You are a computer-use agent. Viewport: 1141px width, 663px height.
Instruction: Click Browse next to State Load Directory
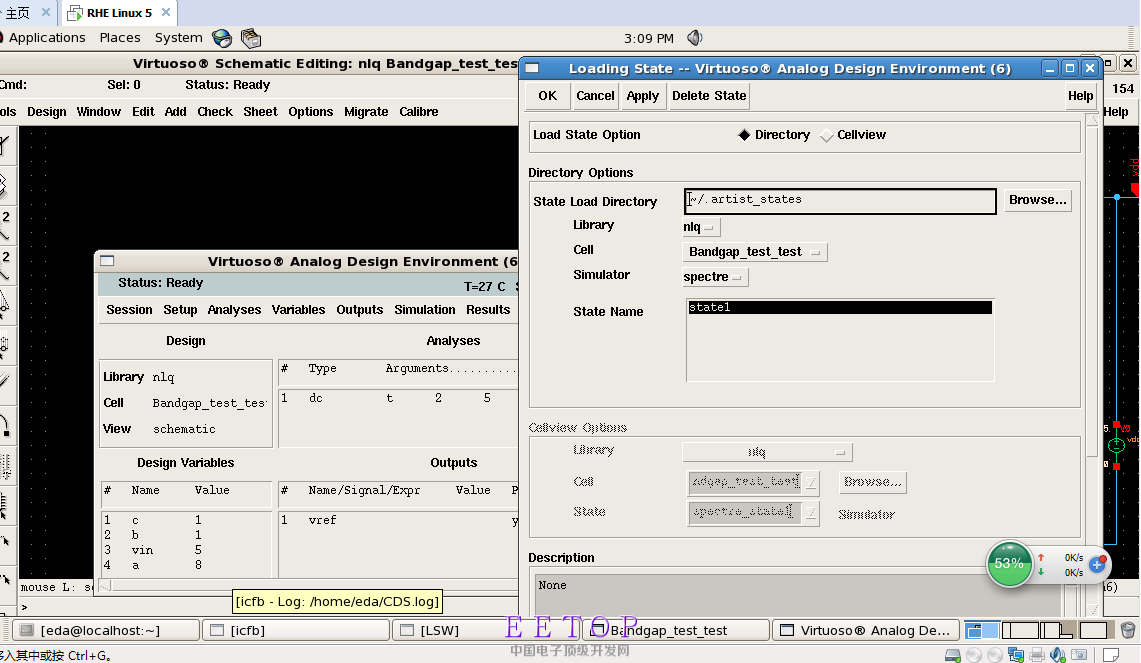(1038, 199)
